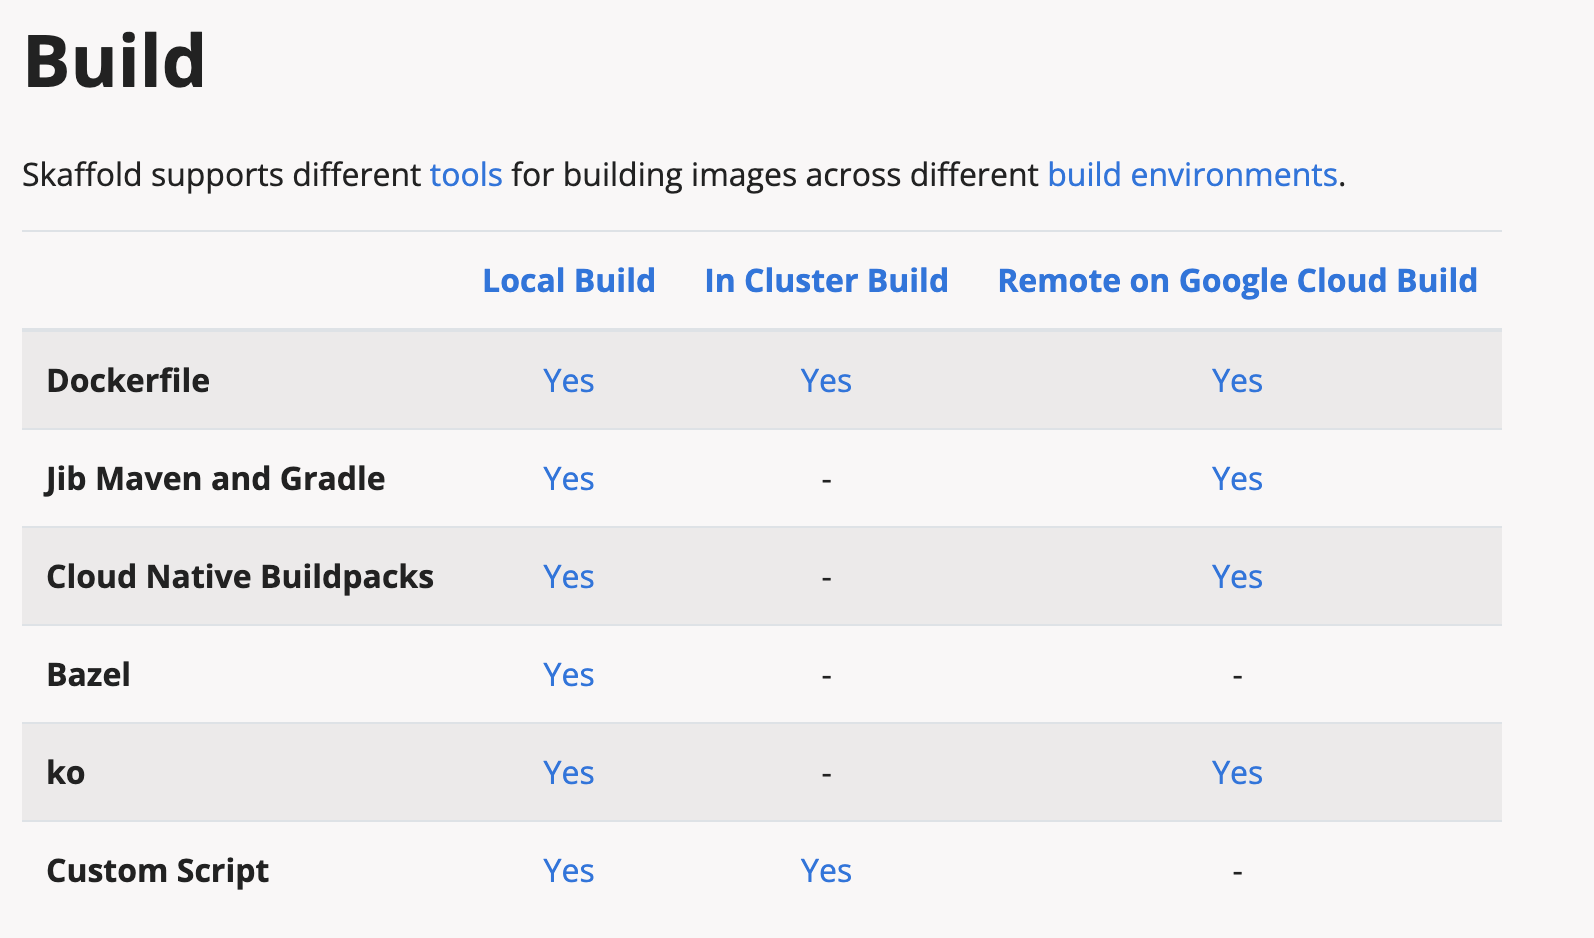Open Jib Maven Google Cloud Build 'Yes' link
Viewport: 1594px width, 938px height.
point(1237,479)
